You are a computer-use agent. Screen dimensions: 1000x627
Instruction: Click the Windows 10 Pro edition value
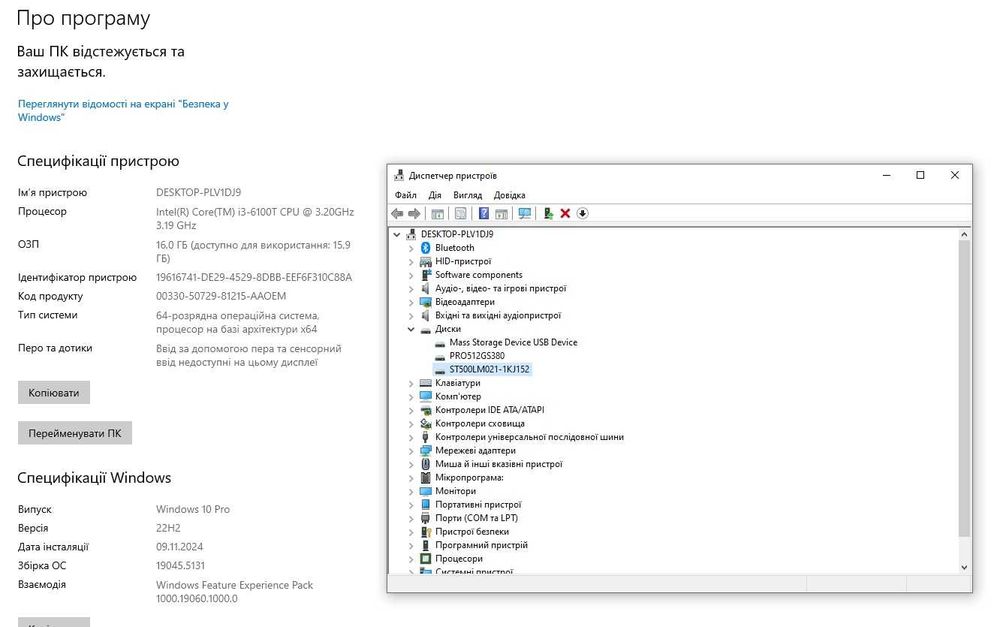193,509
